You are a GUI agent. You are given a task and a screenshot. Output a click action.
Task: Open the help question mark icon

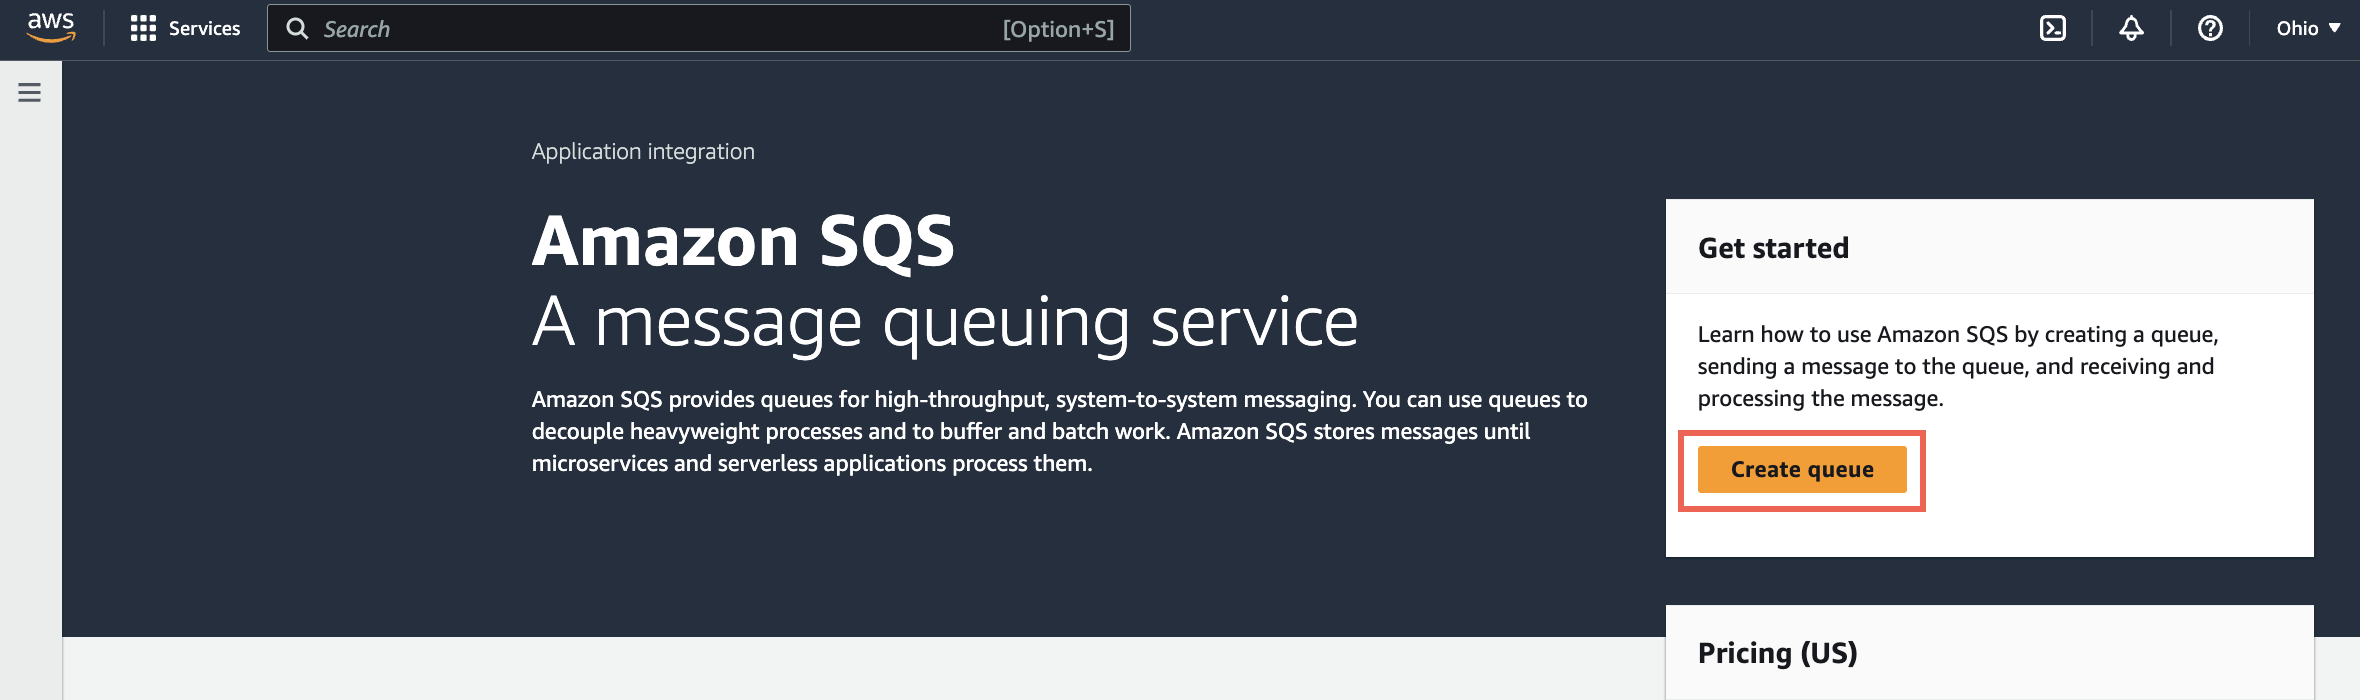point(2210,28)
